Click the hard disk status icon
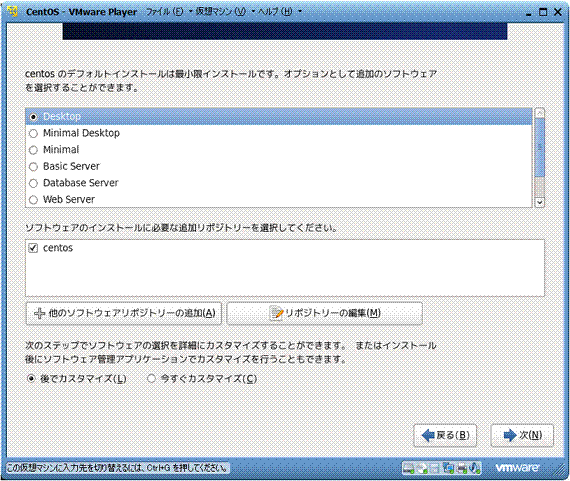Screen dimensions: 570x481 point(409,468)
